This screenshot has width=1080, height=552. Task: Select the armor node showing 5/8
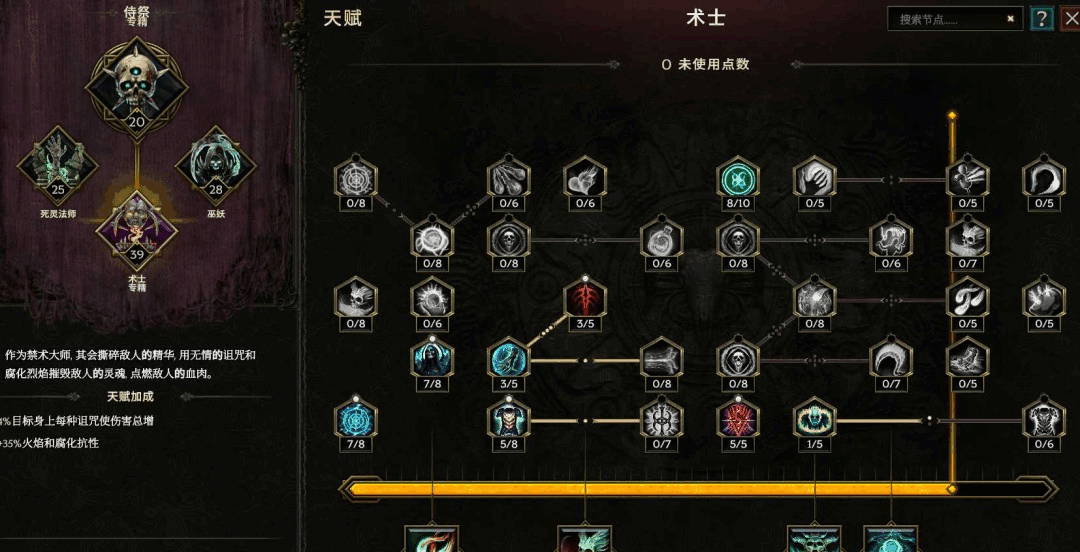click(508, 420)
